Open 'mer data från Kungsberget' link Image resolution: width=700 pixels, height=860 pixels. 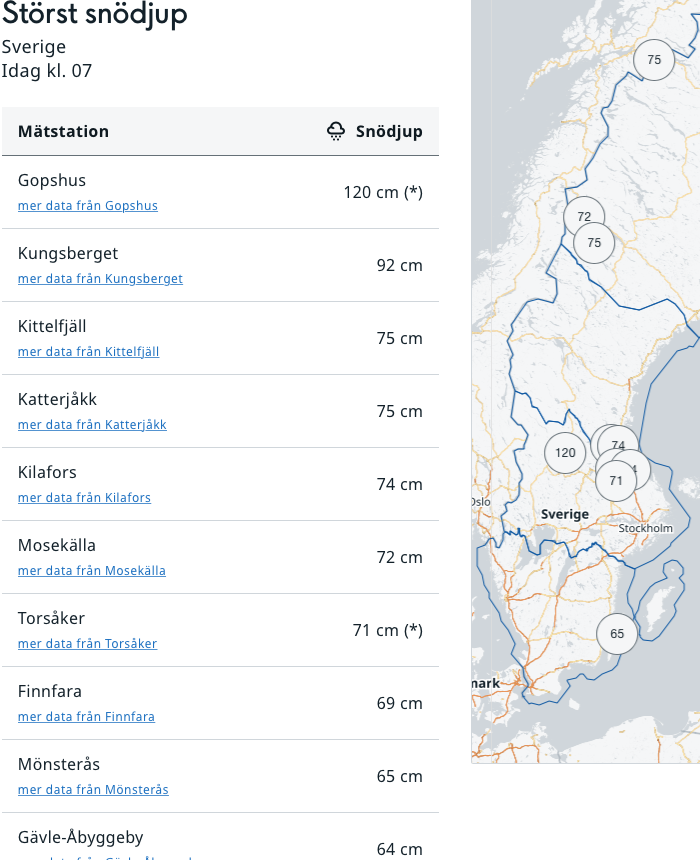pyautogui.click(x=100, y=279)
